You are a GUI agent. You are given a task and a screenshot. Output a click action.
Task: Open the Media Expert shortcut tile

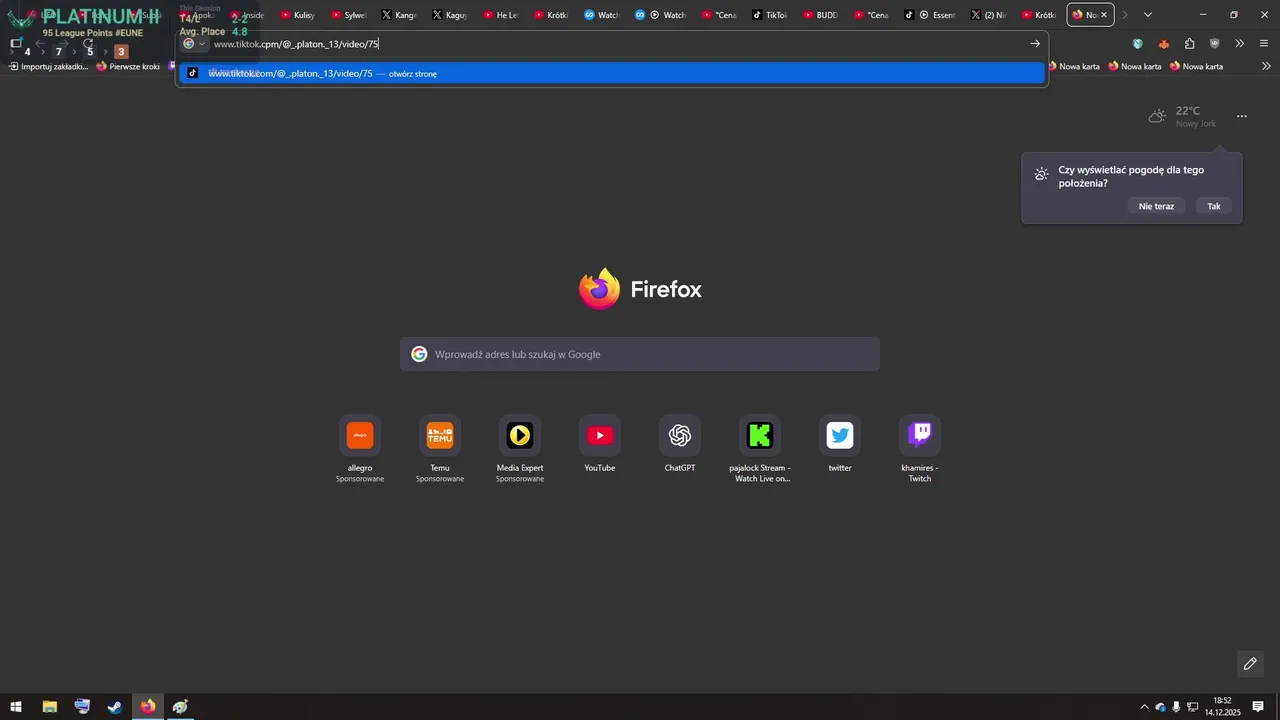pyautogui.click(x=520, y=435)
